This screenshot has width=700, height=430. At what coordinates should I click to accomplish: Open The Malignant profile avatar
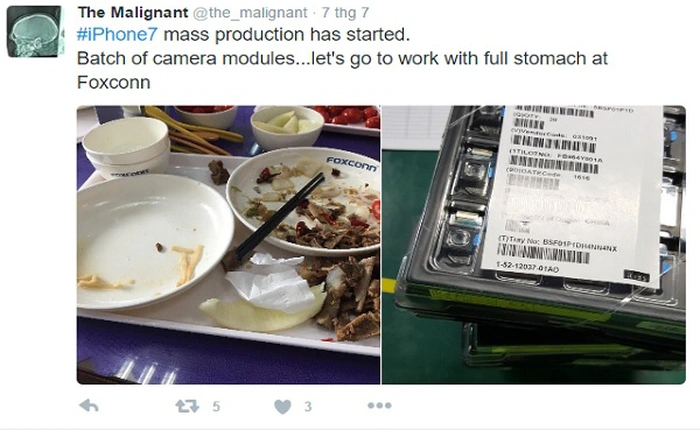pos(35,31)
